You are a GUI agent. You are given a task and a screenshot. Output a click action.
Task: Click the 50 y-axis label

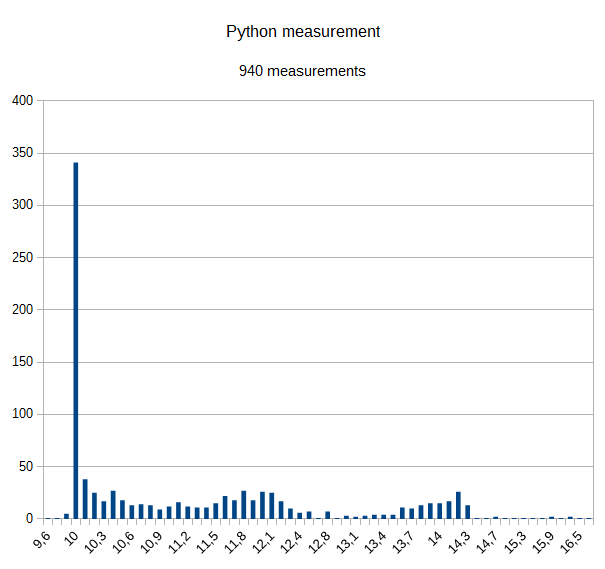click(x=26, y=466)
